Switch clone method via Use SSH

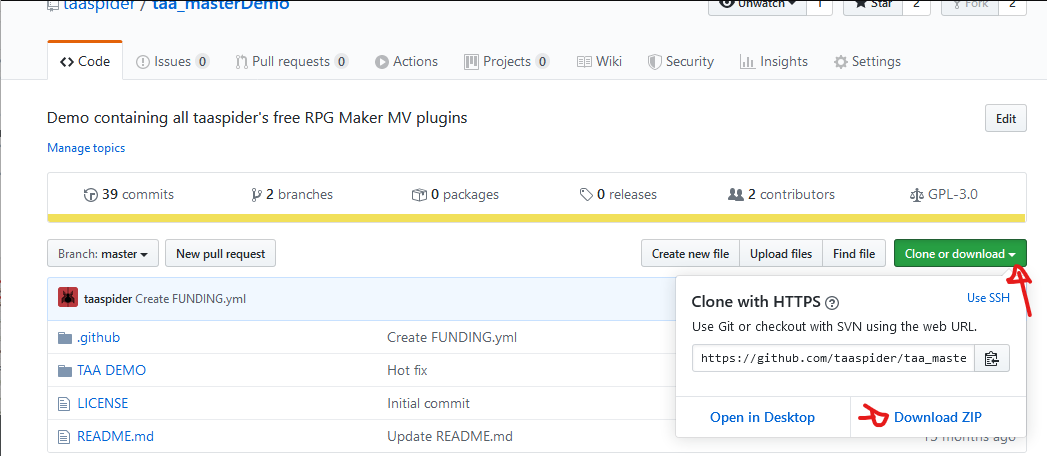(988, 298)
